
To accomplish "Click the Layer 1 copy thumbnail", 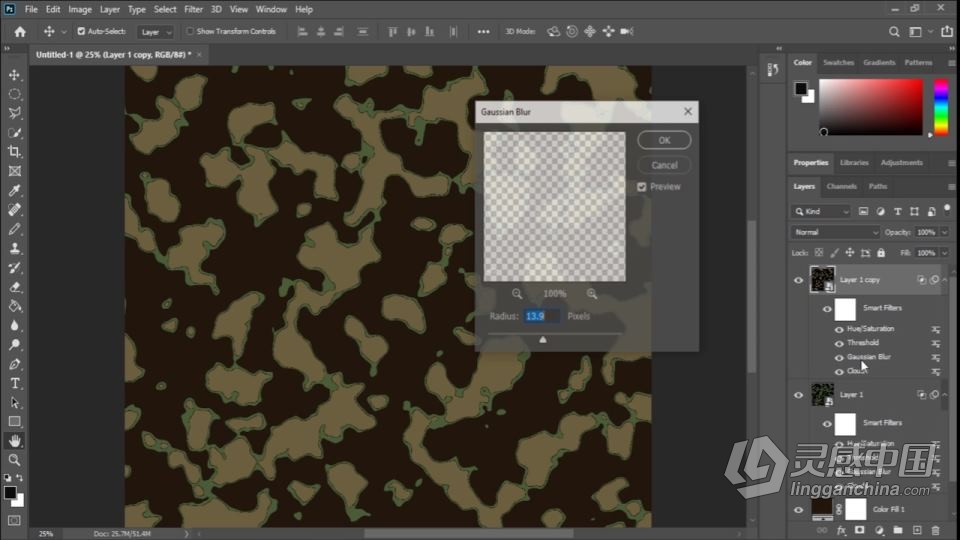I will coord(822,279).
